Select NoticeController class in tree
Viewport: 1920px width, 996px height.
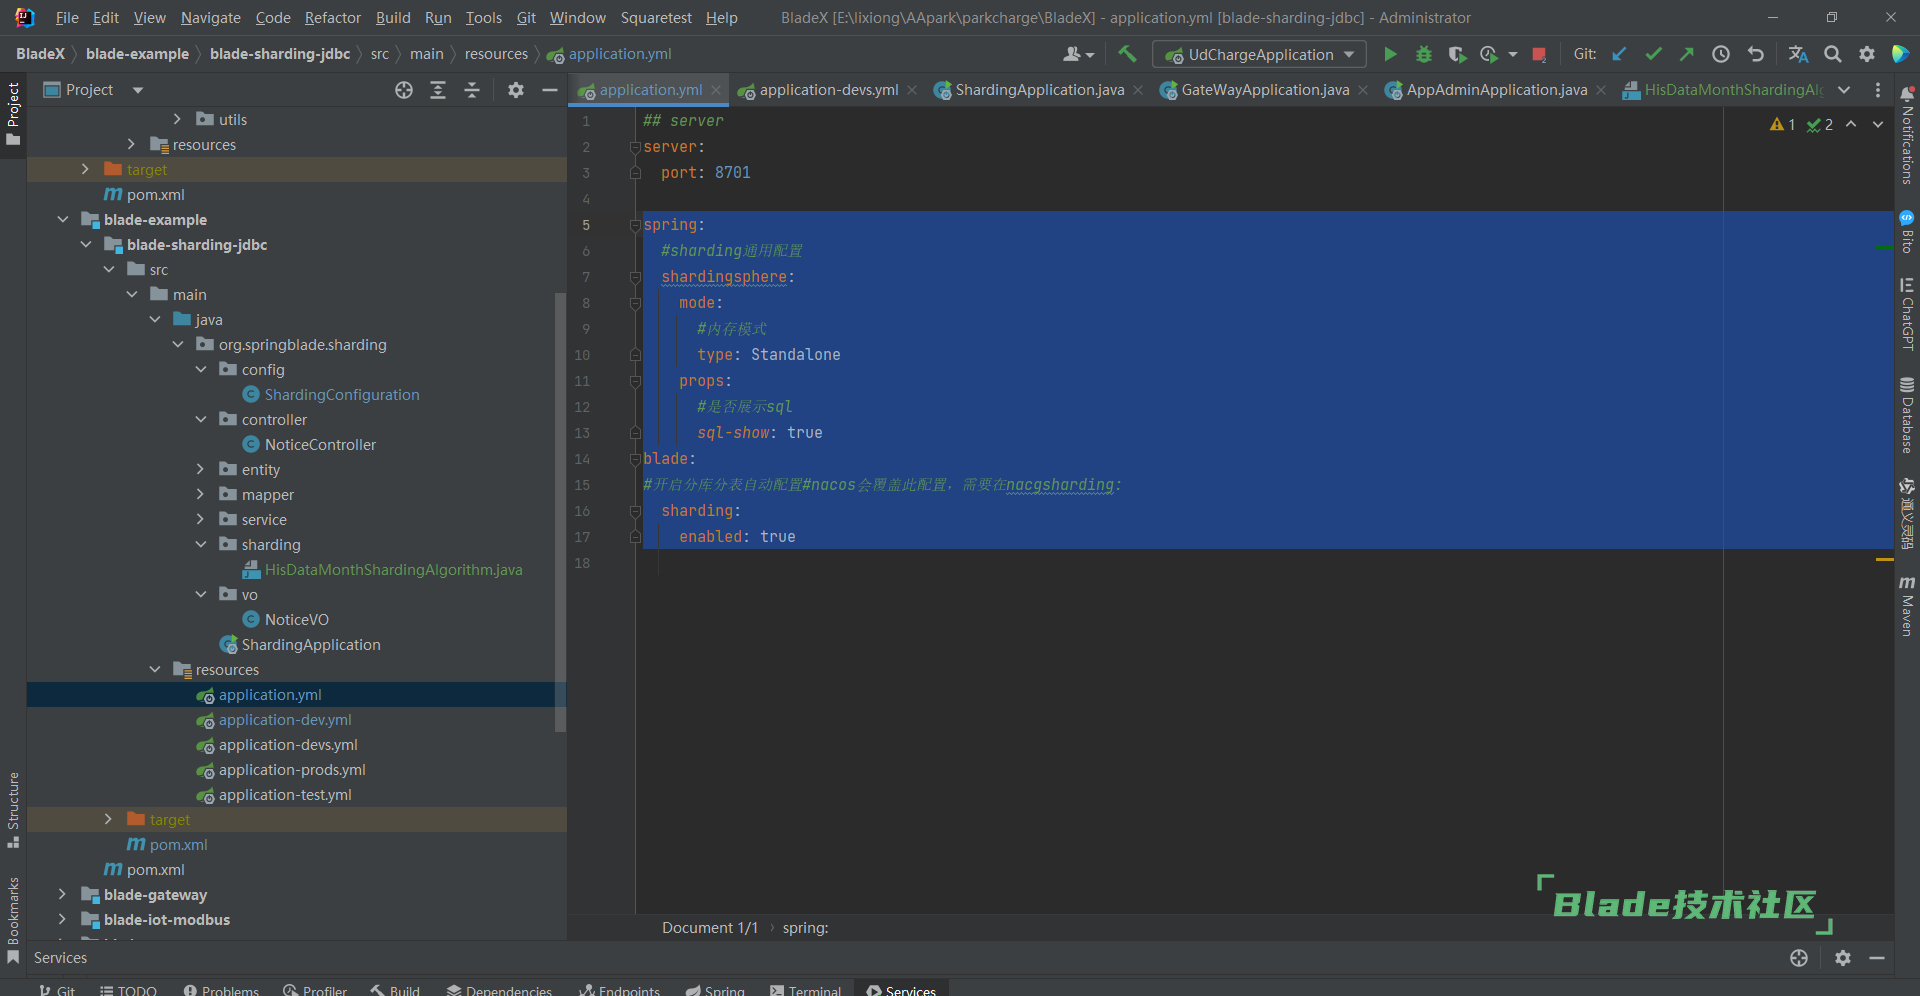click(x=320, y=444)
